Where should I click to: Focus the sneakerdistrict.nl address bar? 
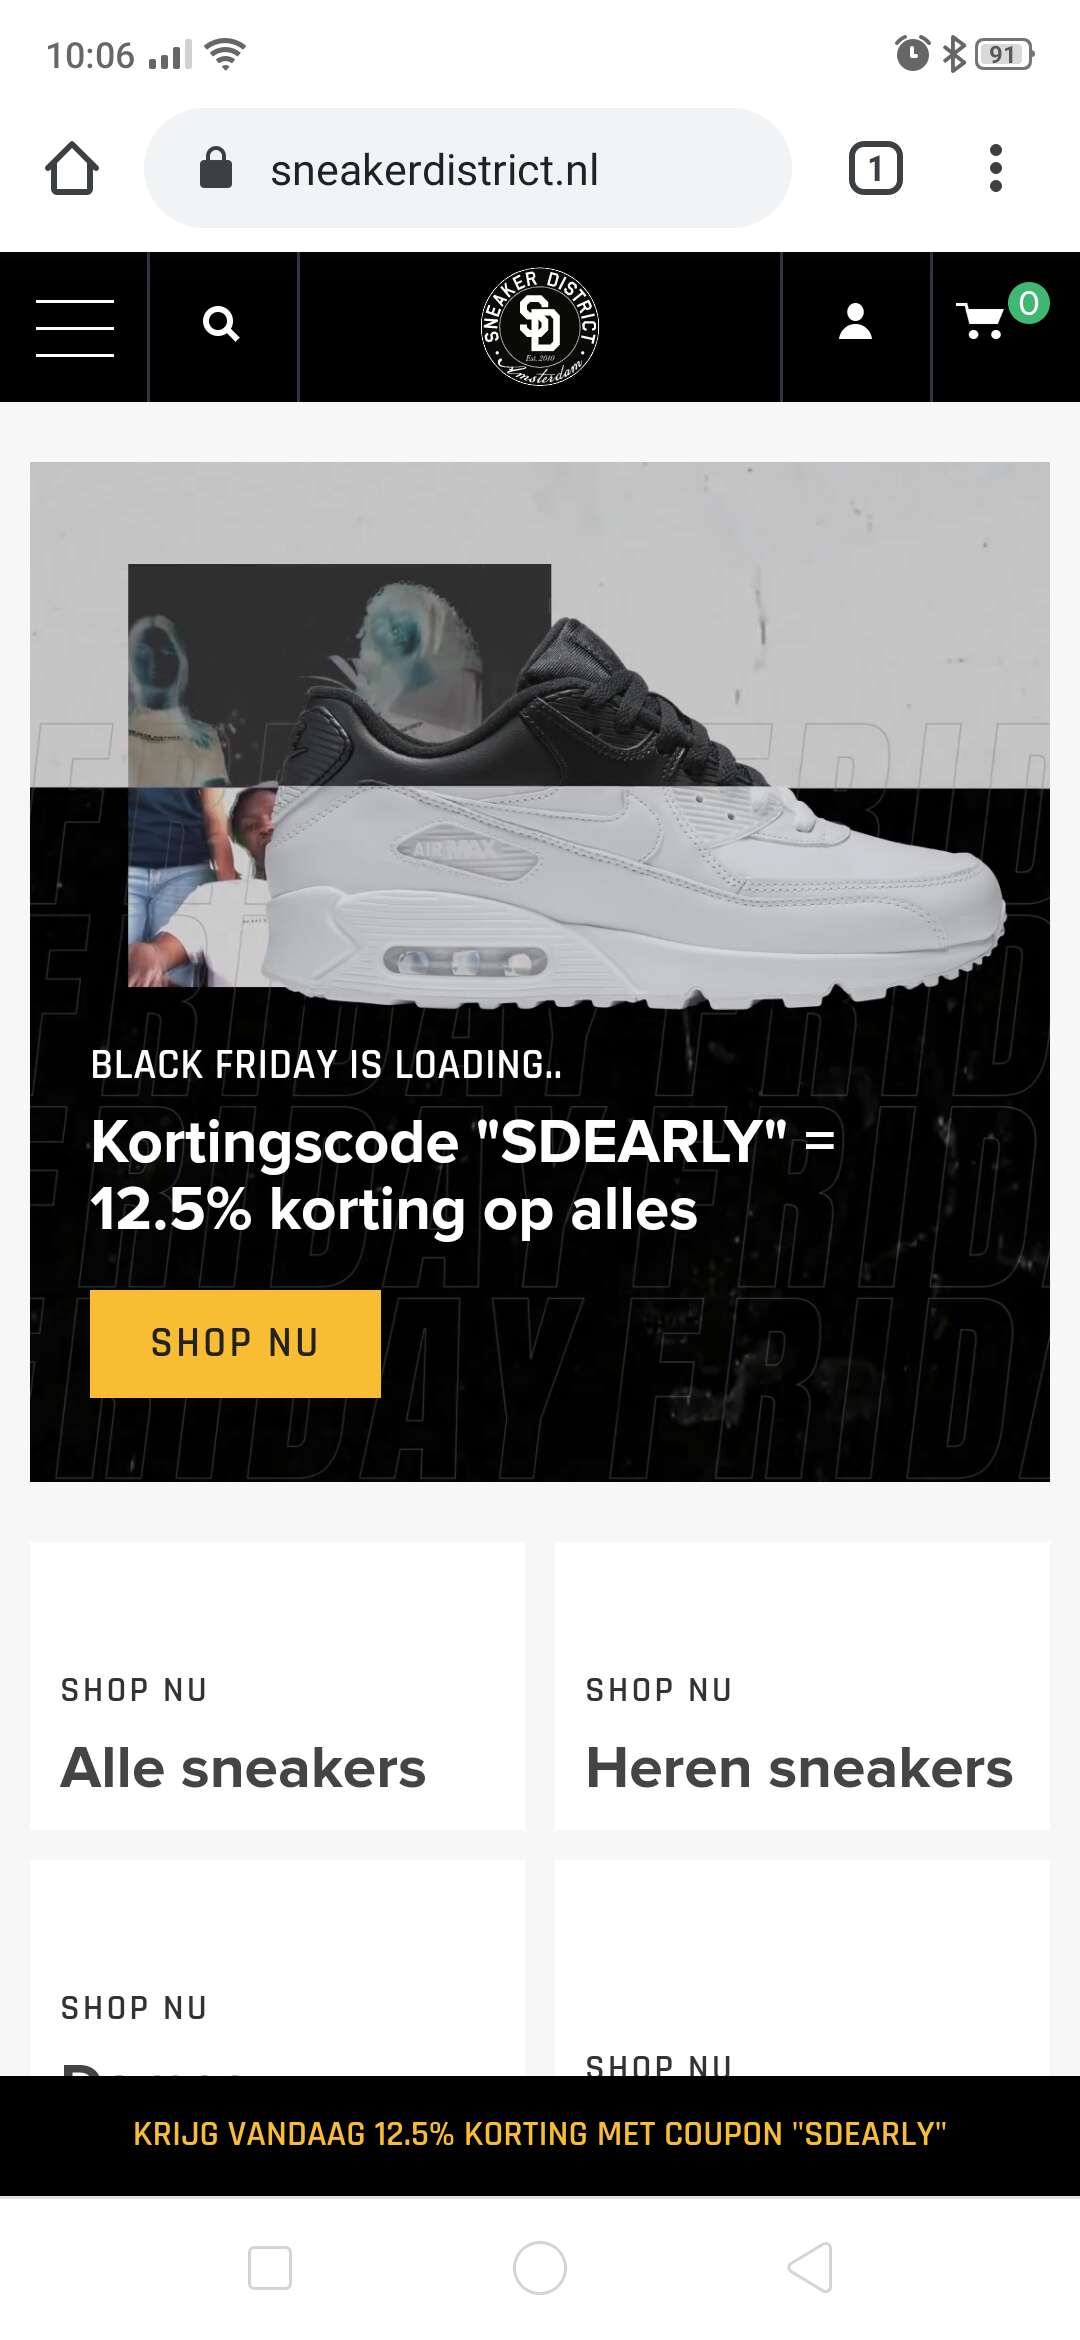click(x=468, y=168)
